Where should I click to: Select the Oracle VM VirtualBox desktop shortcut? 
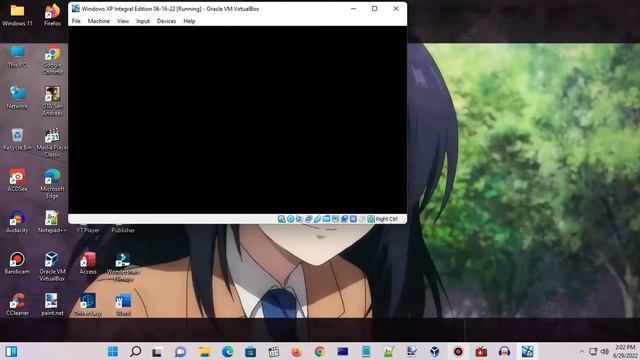point(52,267)
